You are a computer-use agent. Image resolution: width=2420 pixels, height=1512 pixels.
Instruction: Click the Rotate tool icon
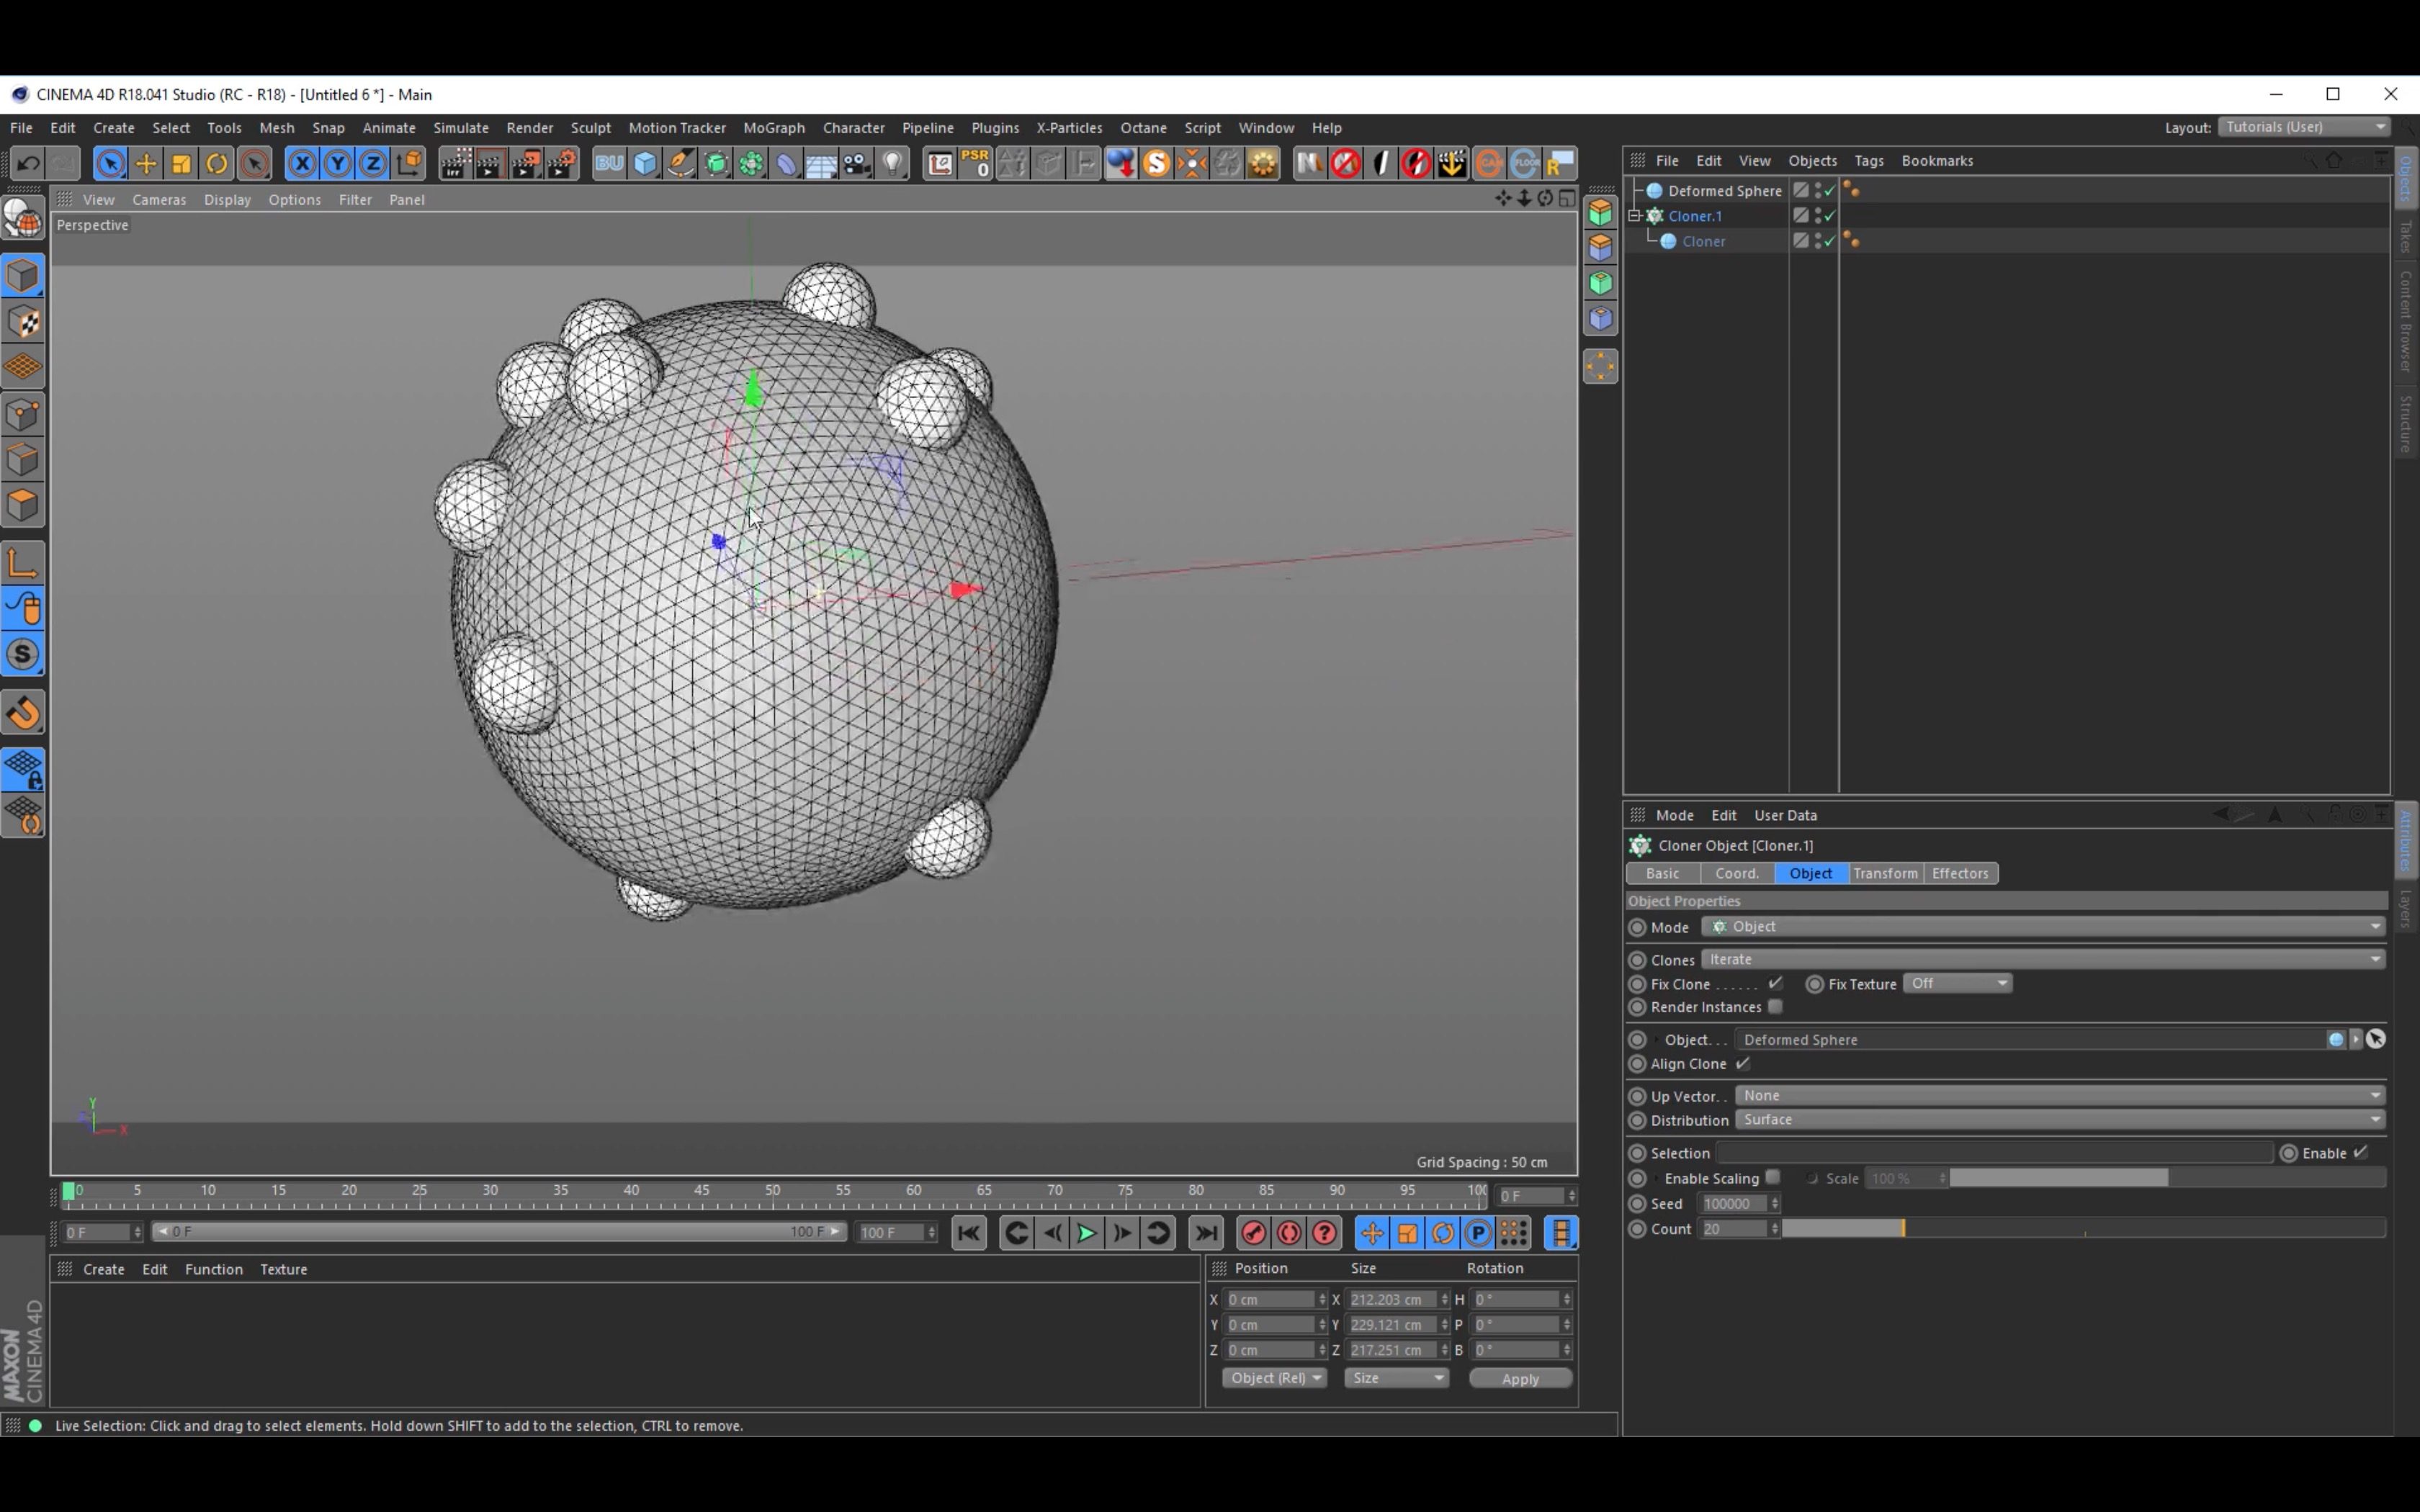pos(215,162)
